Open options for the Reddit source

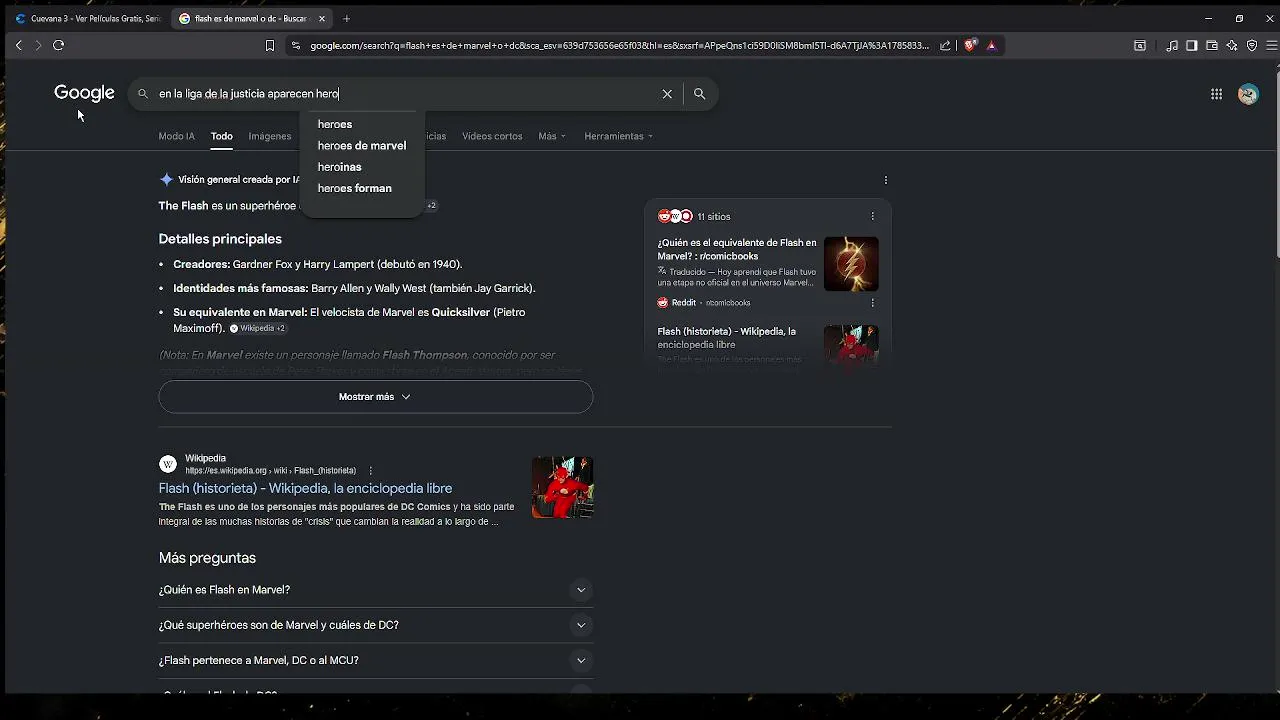coord(872,302)
